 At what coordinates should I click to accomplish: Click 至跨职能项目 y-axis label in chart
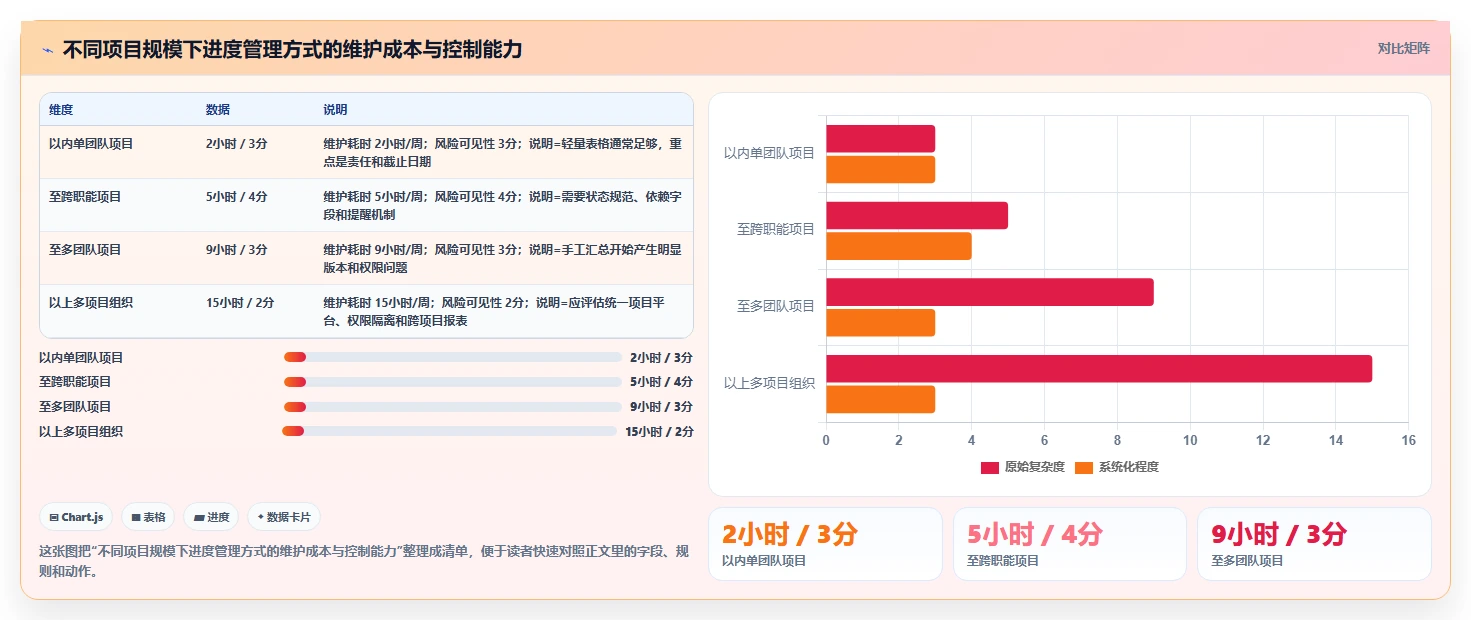776,229
